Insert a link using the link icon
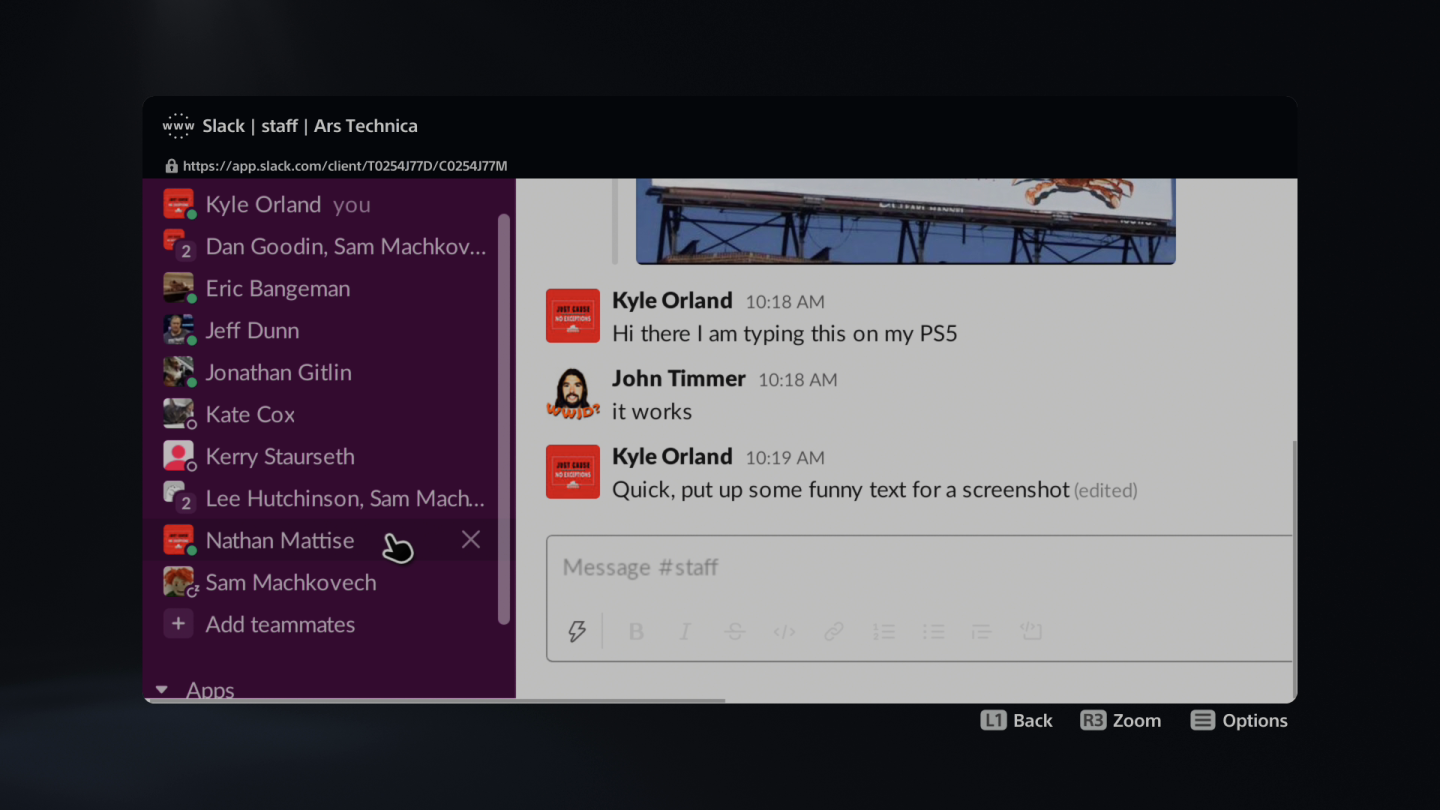Image resolution: width=1440 pixels, height=810 pixels. (833, 631)
